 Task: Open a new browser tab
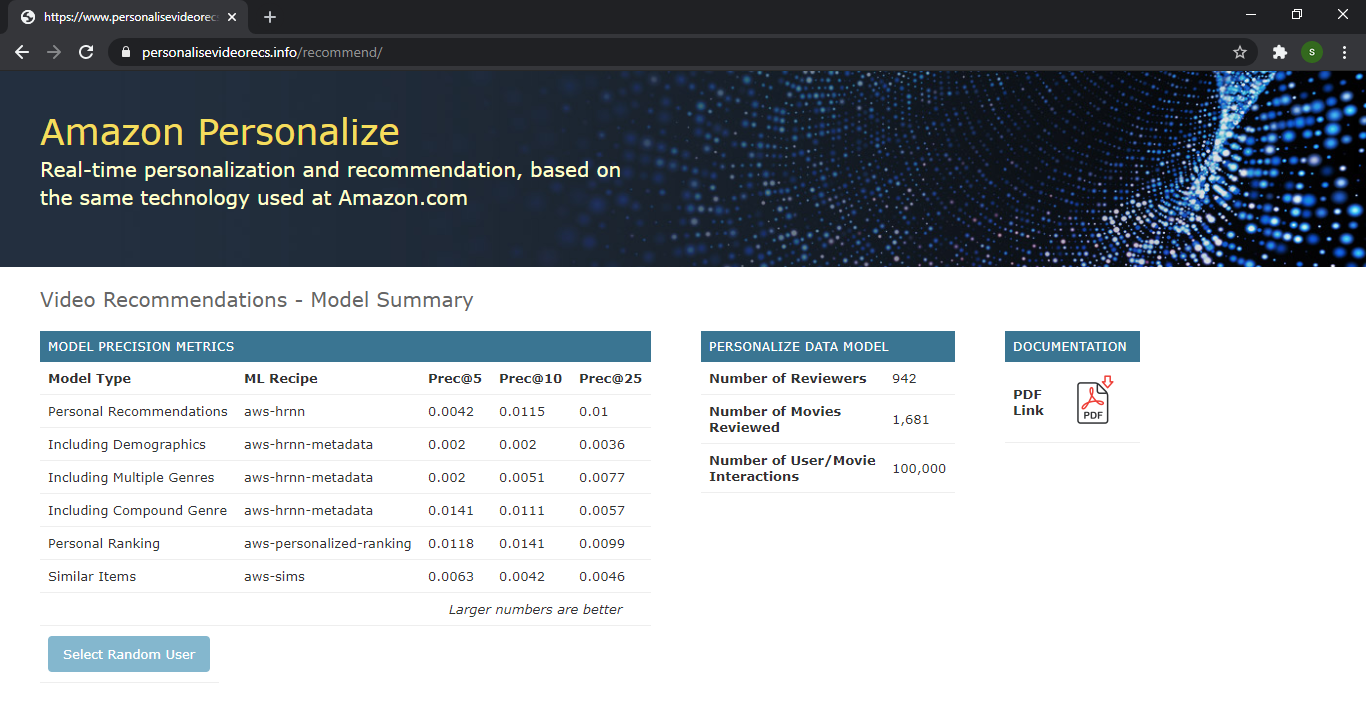(270, 17)
